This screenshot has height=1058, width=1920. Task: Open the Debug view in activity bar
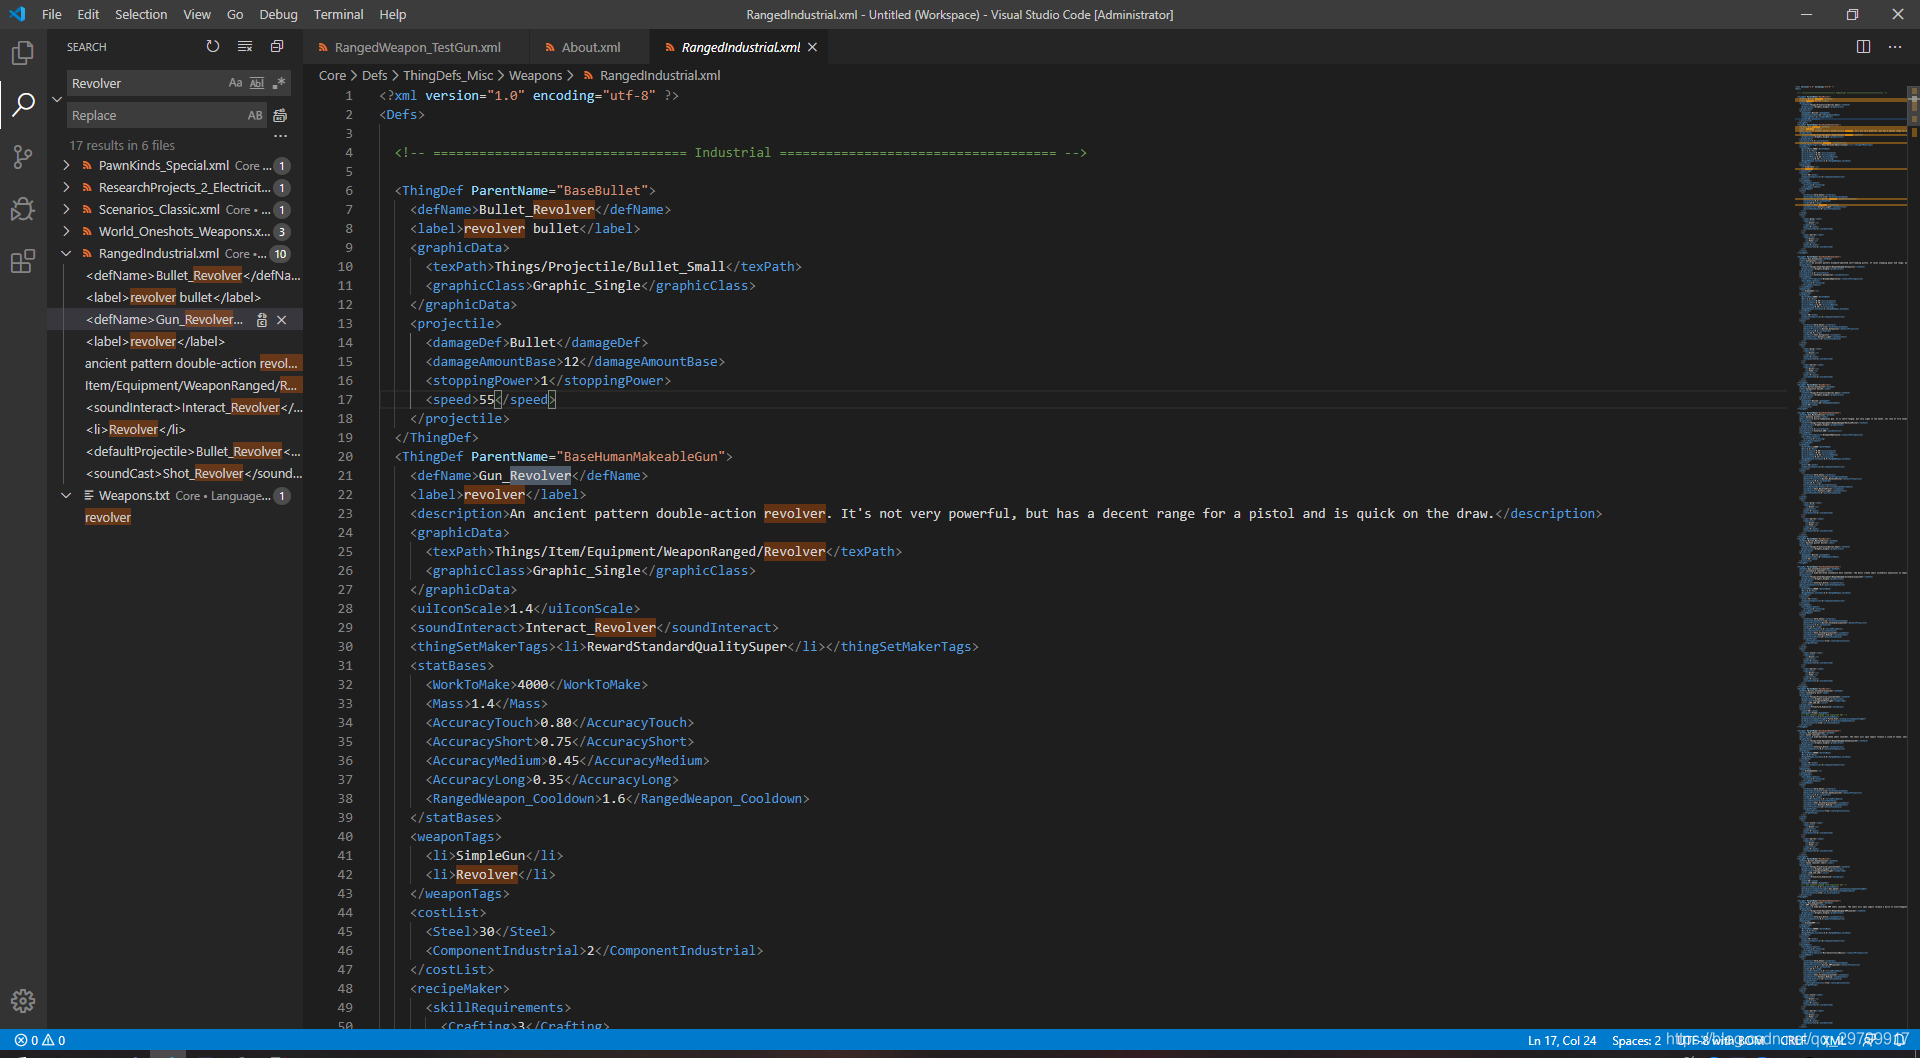coord(23,208)
